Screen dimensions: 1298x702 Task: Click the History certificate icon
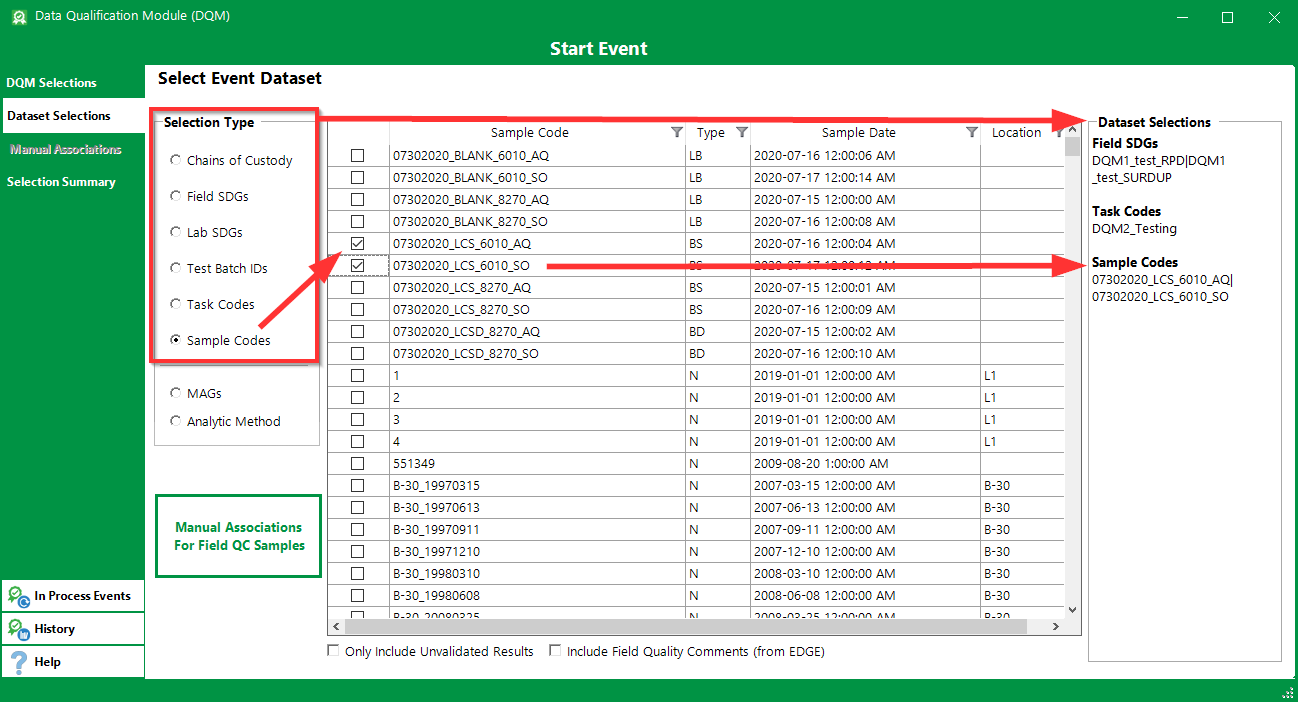pos(17,628)
